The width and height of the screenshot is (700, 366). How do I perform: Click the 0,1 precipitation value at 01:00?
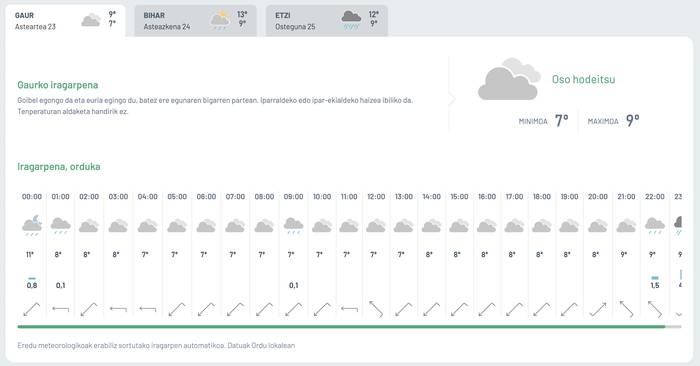(x=61, y=285)
